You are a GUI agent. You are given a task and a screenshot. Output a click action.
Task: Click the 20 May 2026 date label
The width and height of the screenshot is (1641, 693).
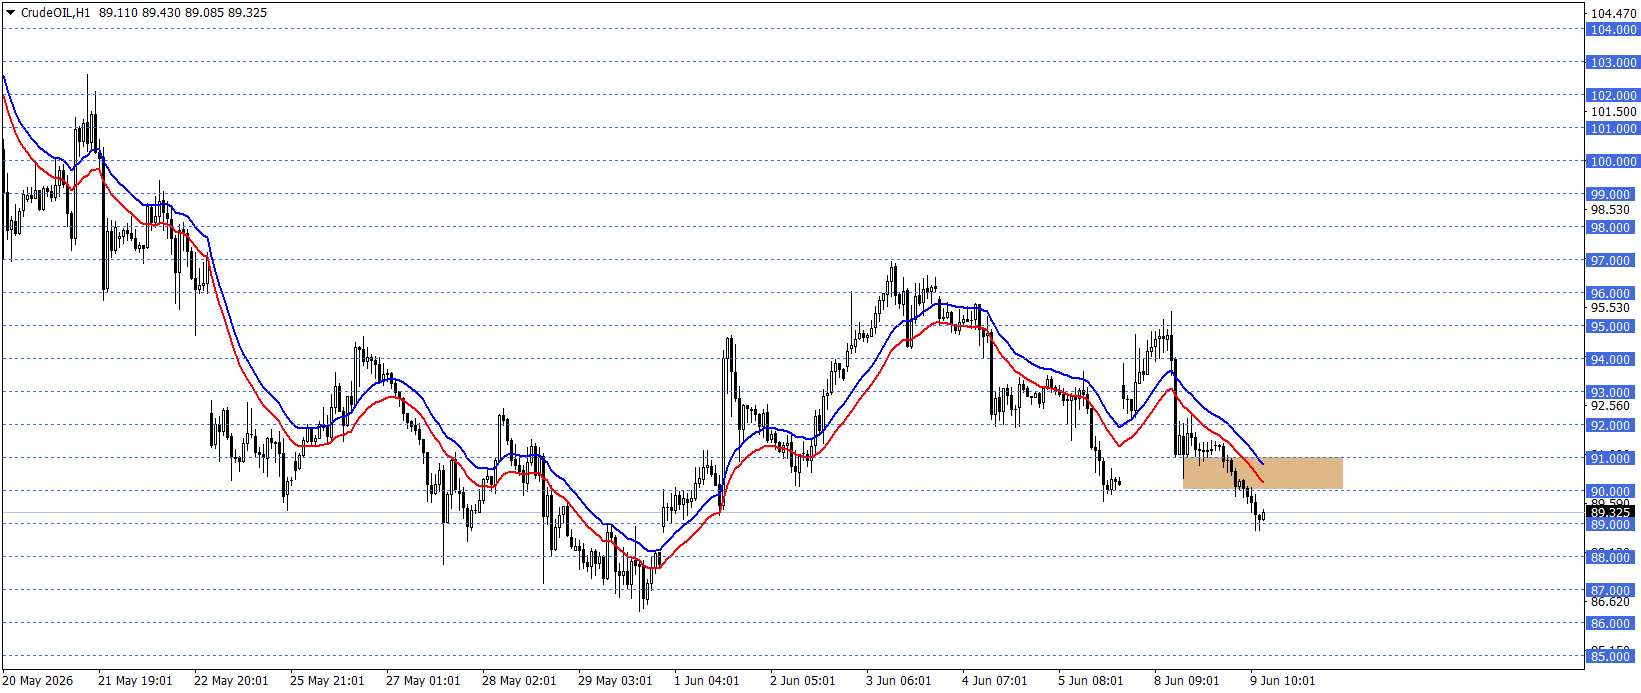coord(38,681)
